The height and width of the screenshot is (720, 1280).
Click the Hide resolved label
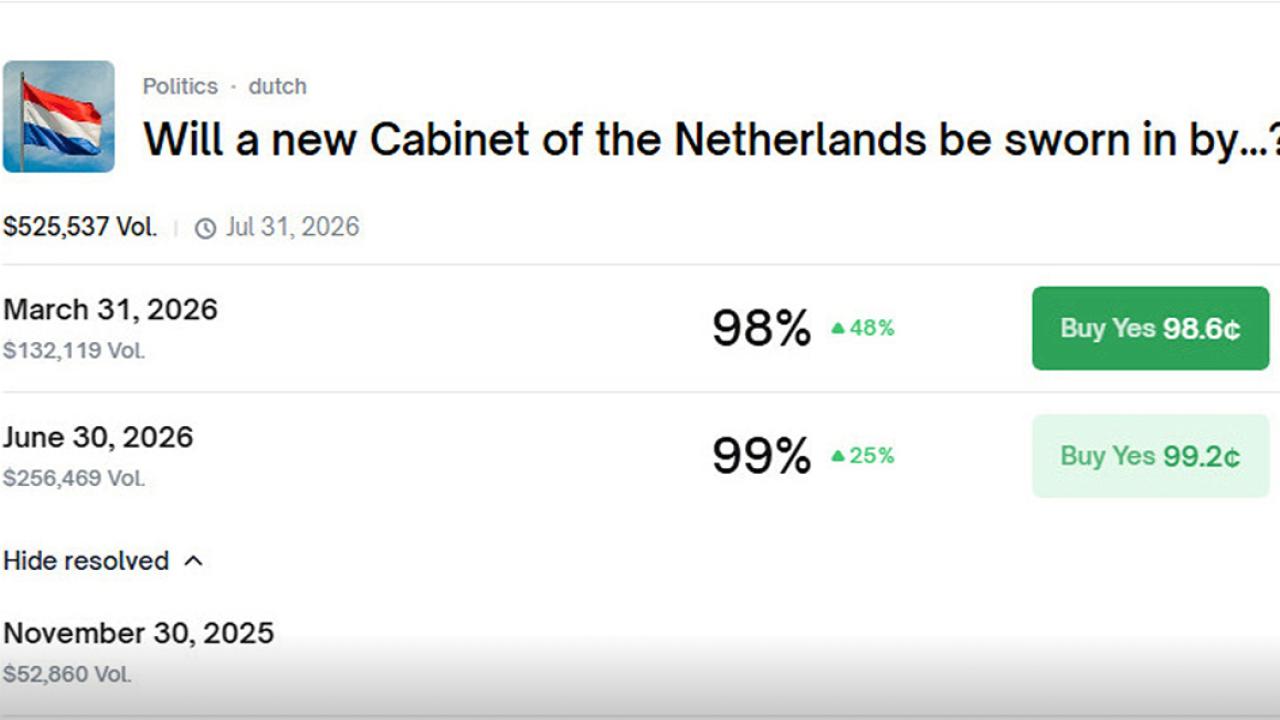click(x=86, y=561)
